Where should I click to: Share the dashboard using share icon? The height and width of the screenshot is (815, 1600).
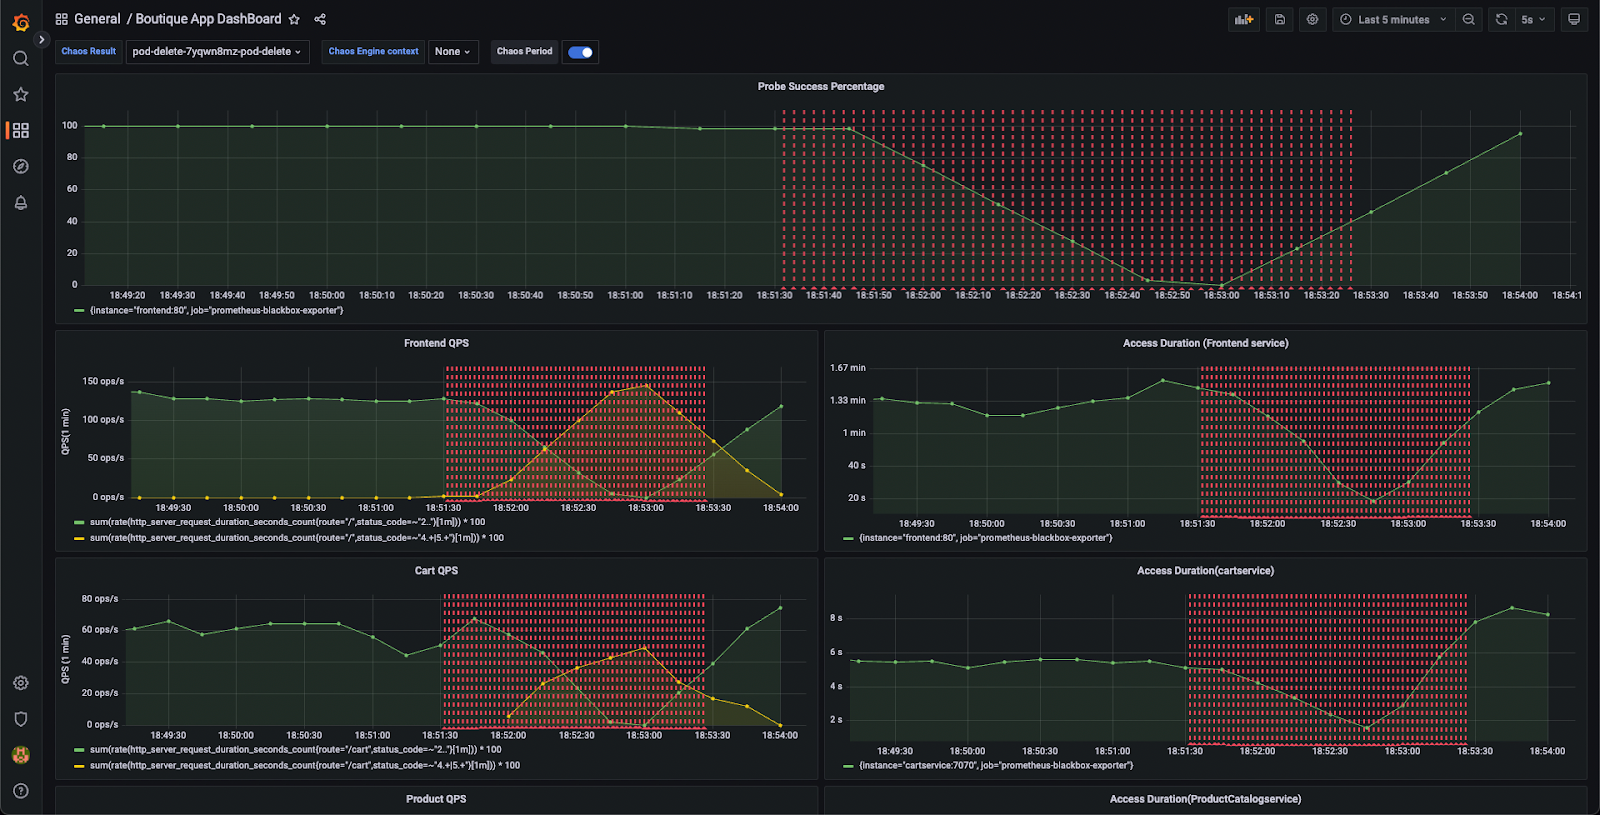[320, 19]
